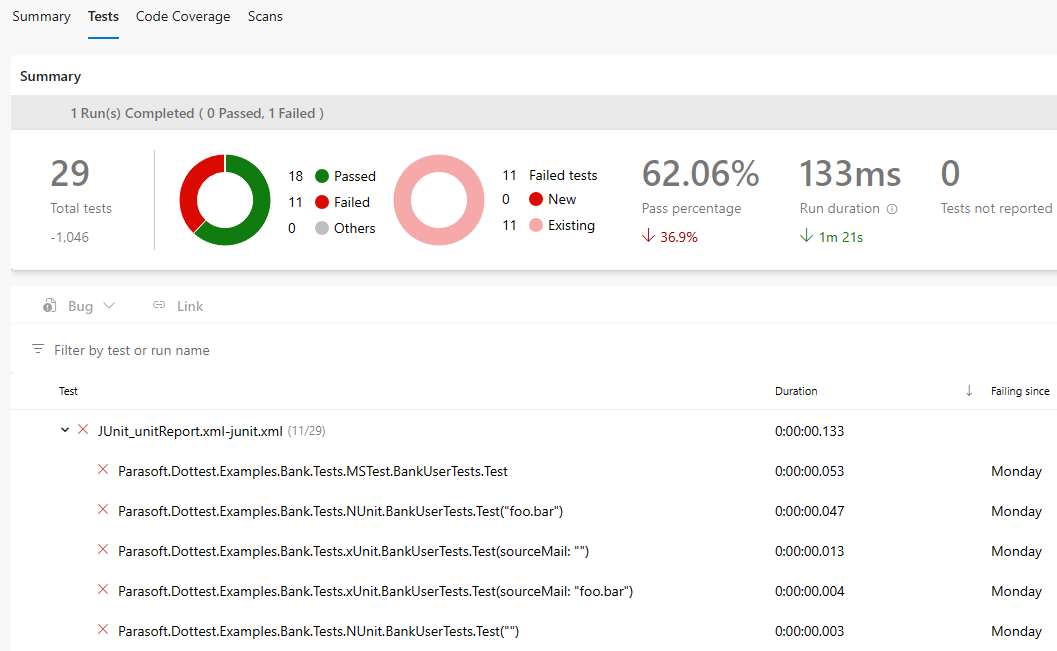Click the filter icon beside search field
The width and height of the screenshot is (1057, 651).
click(x=38, y=350)
